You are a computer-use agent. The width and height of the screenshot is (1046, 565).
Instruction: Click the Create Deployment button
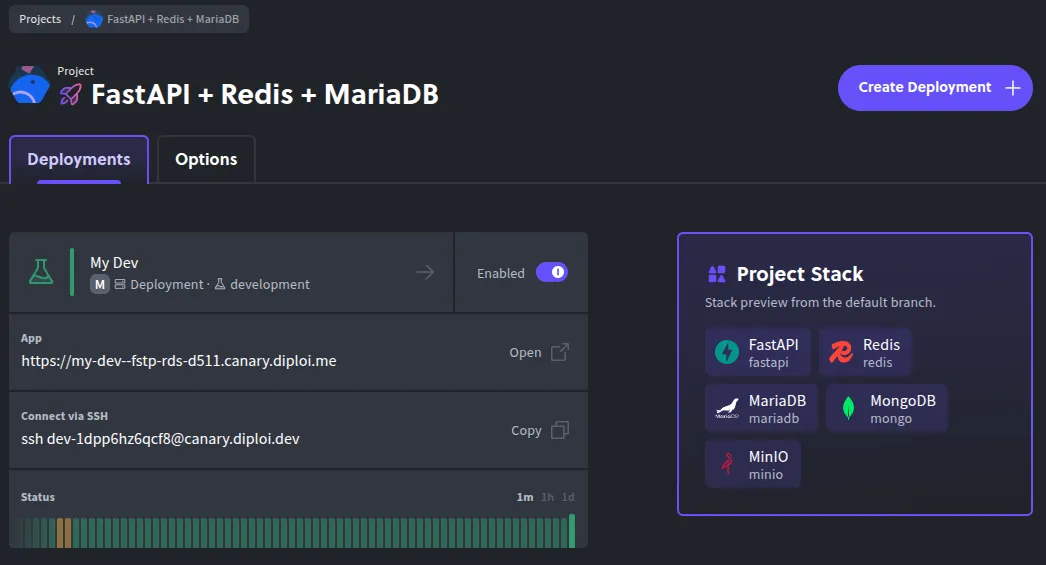[x=934, y=88]
